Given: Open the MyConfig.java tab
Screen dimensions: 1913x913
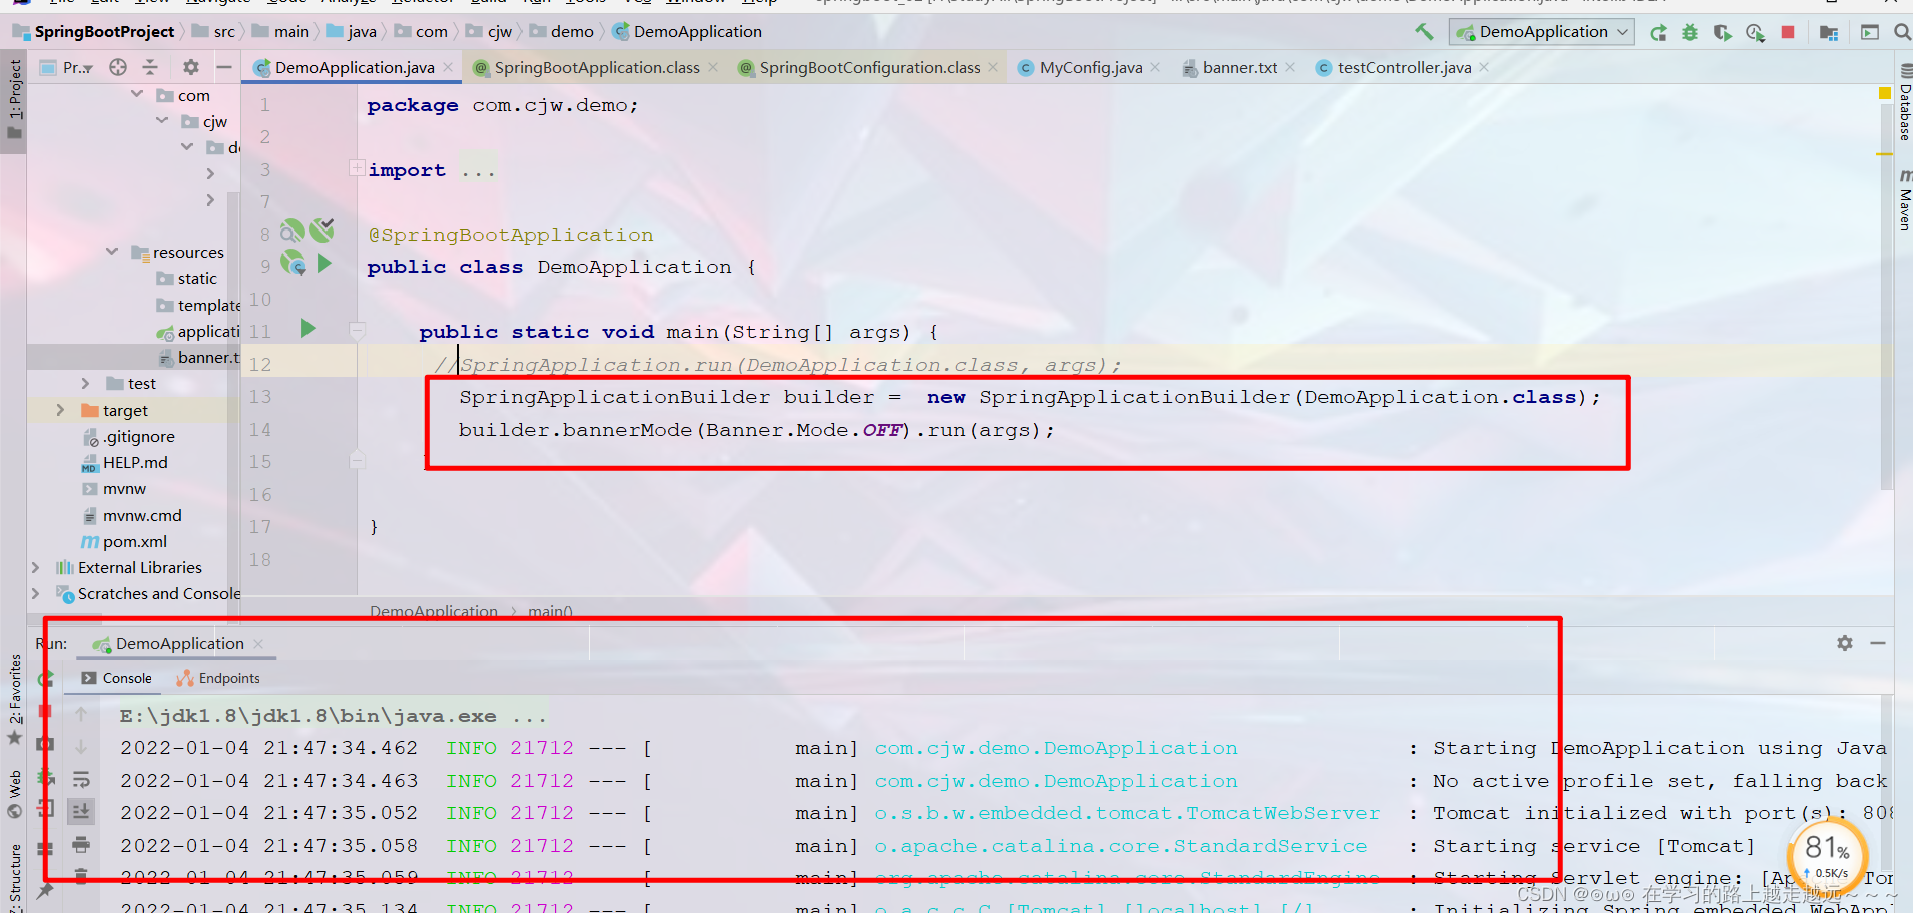Looking at the screenshot, I should point(1090,67).
